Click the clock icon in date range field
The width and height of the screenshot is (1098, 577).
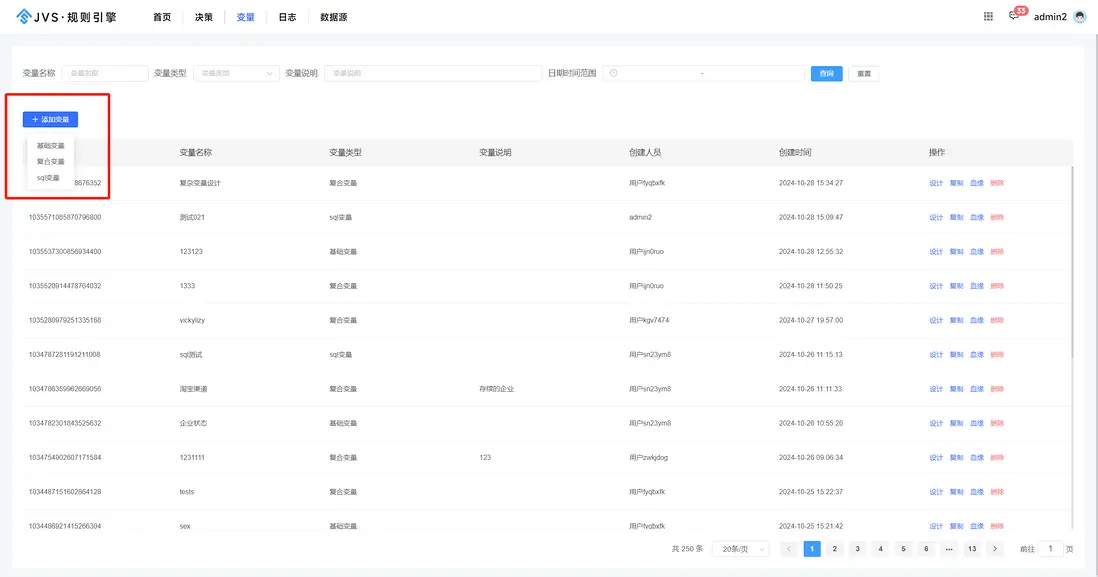click(x=613, y=73)
